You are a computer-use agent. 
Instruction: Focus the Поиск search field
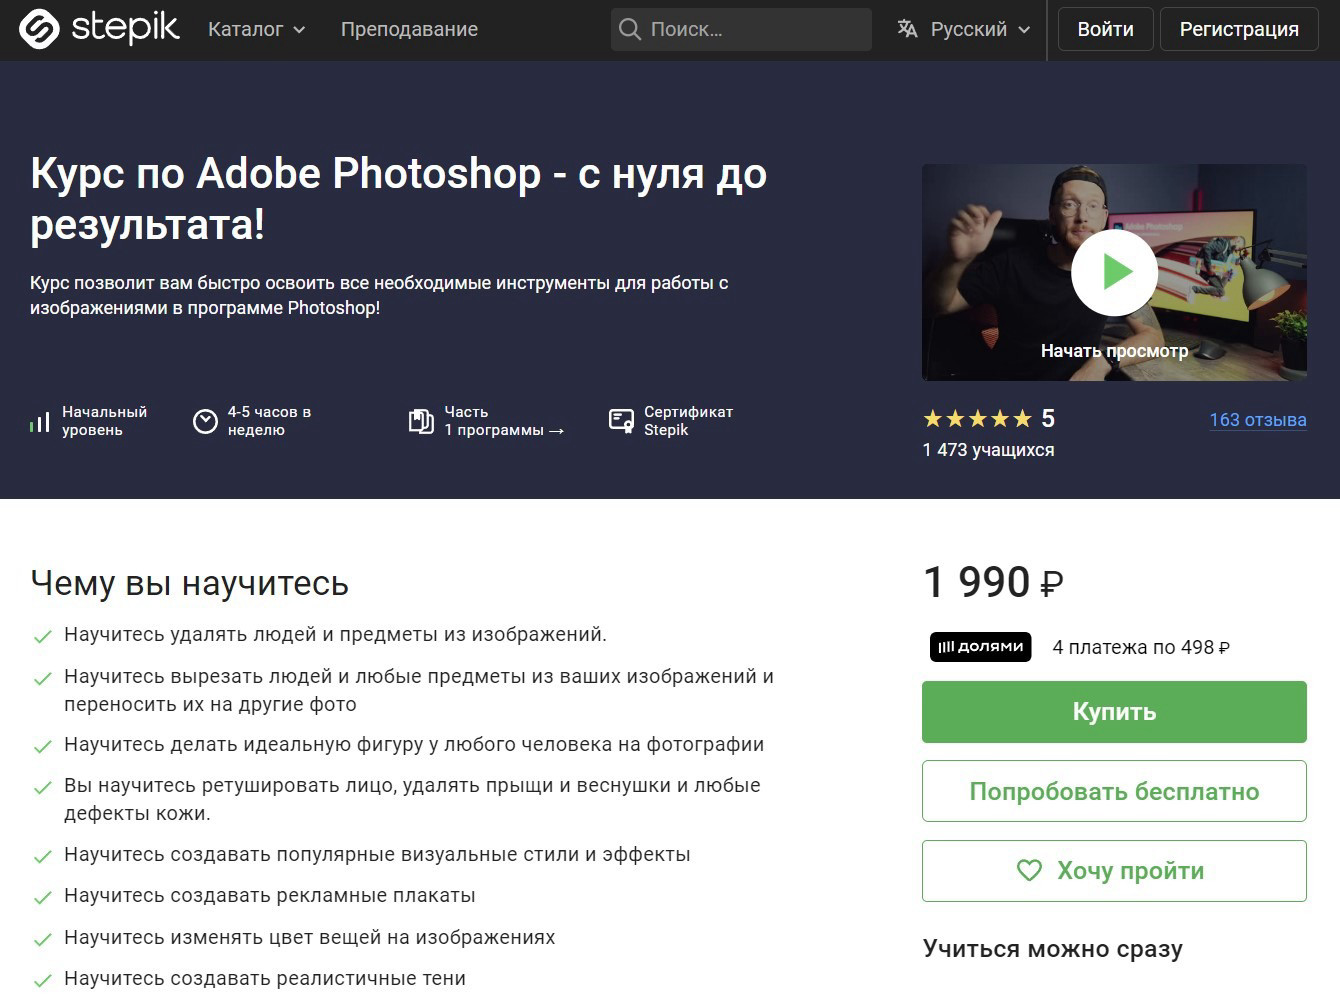(x=741, y=29)
